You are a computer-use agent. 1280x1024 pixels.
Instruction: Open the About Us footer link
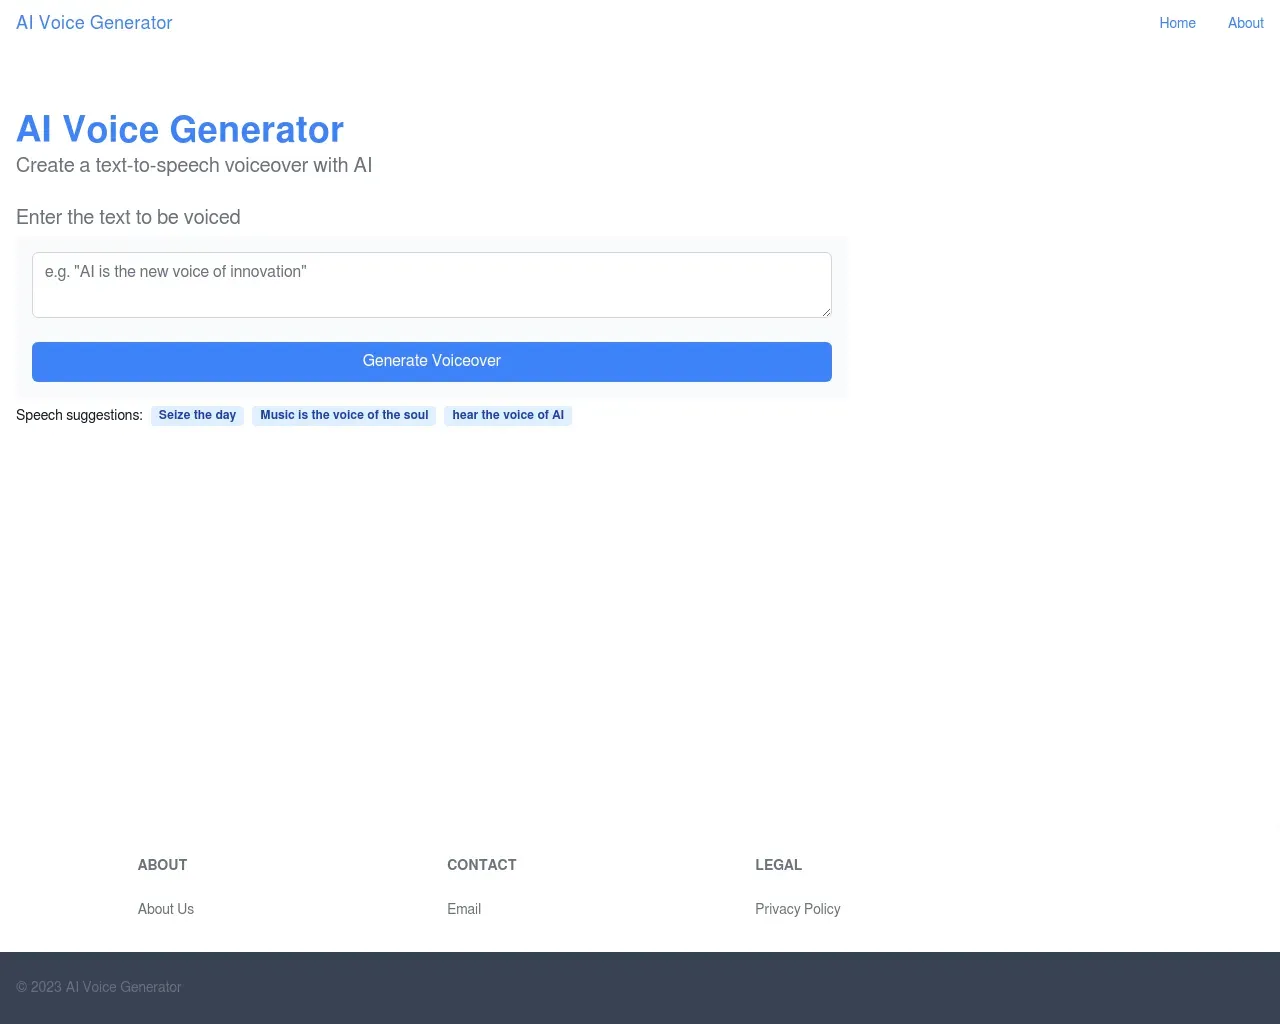click(x=166, y=909)
